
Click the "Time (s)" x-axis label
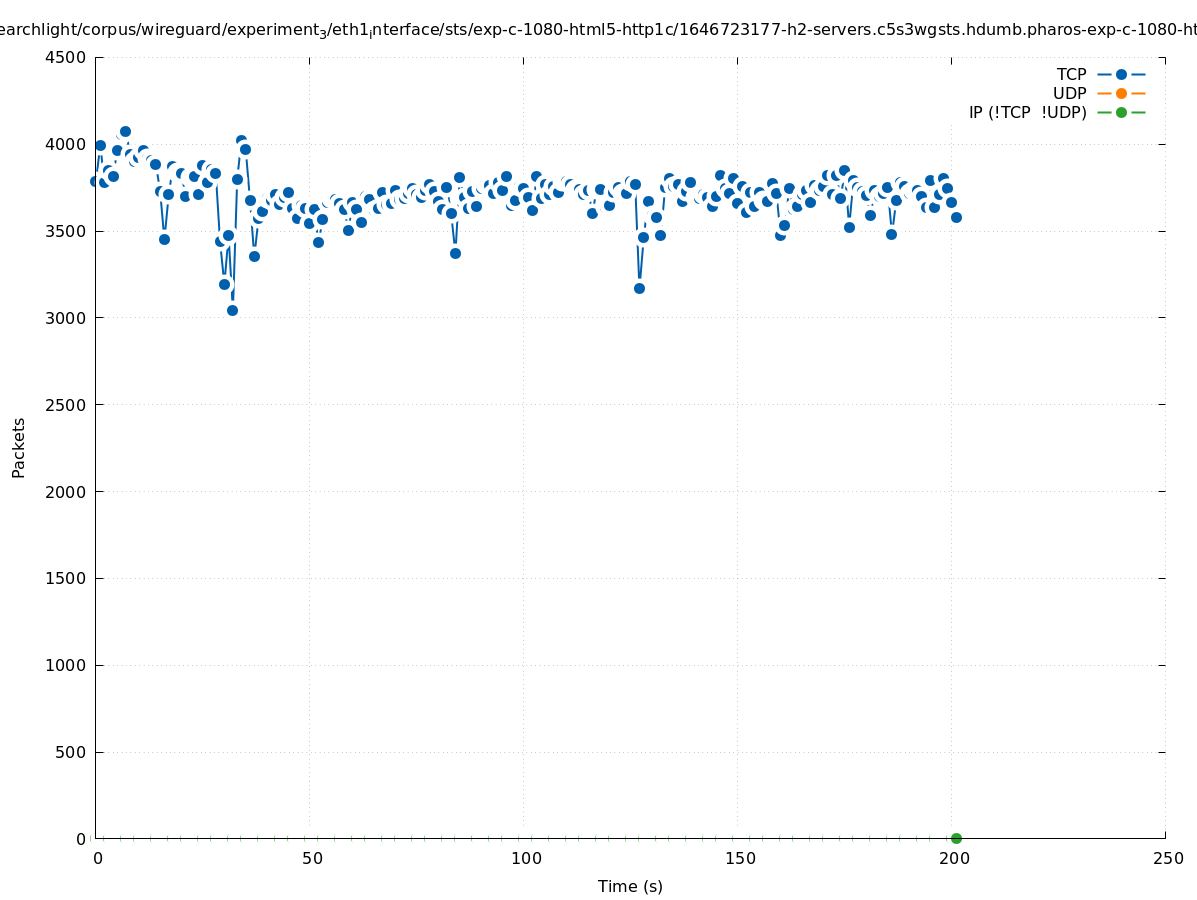pos(630,886)
